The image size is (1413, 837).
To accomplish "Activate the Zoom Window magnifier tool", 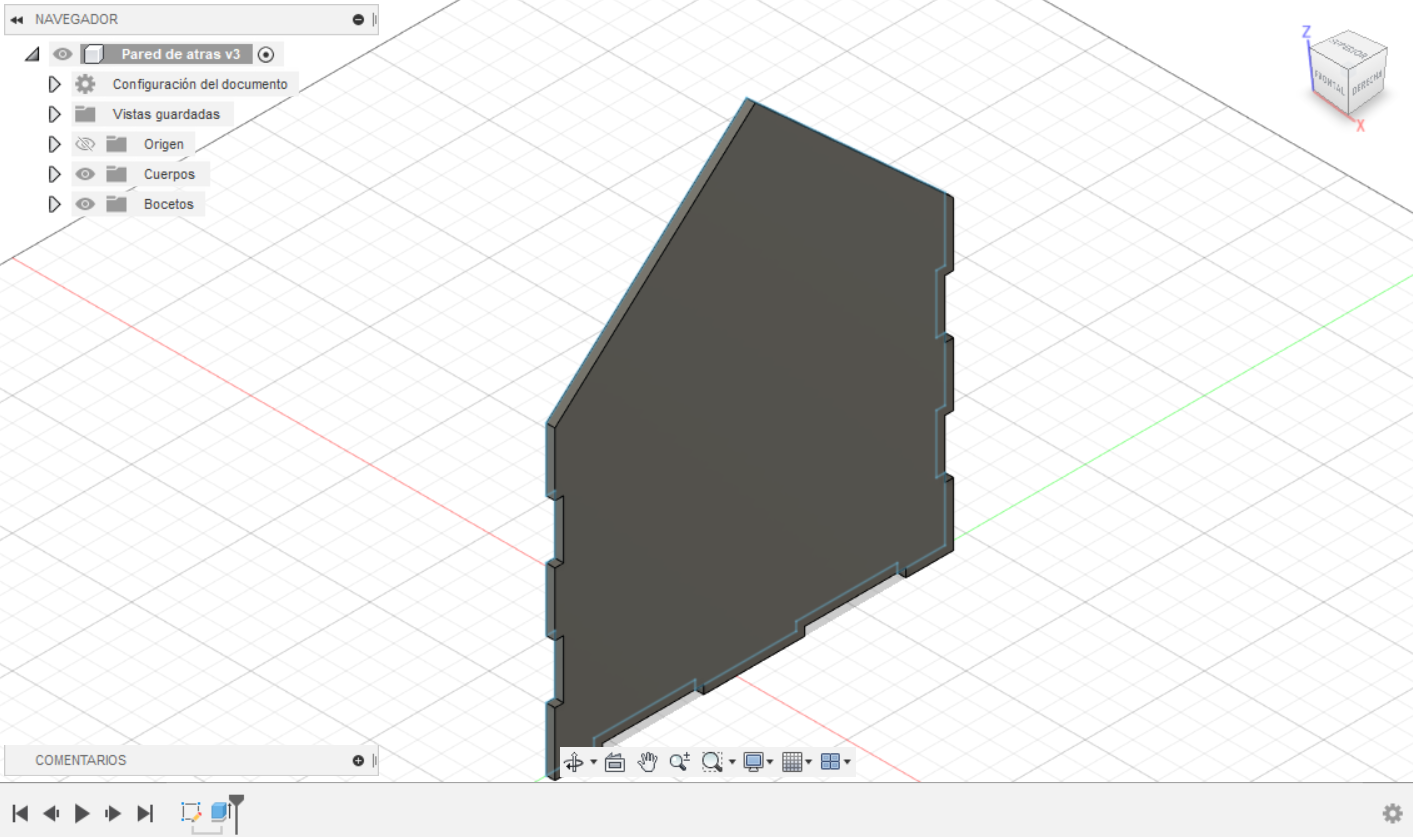I will [x=712, y=762].
